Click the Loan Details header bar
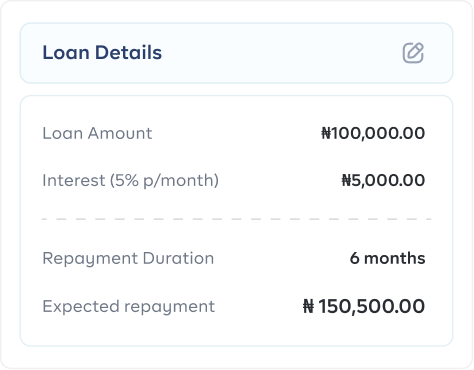This screenshot has height=370, width=474. [236, 53]
